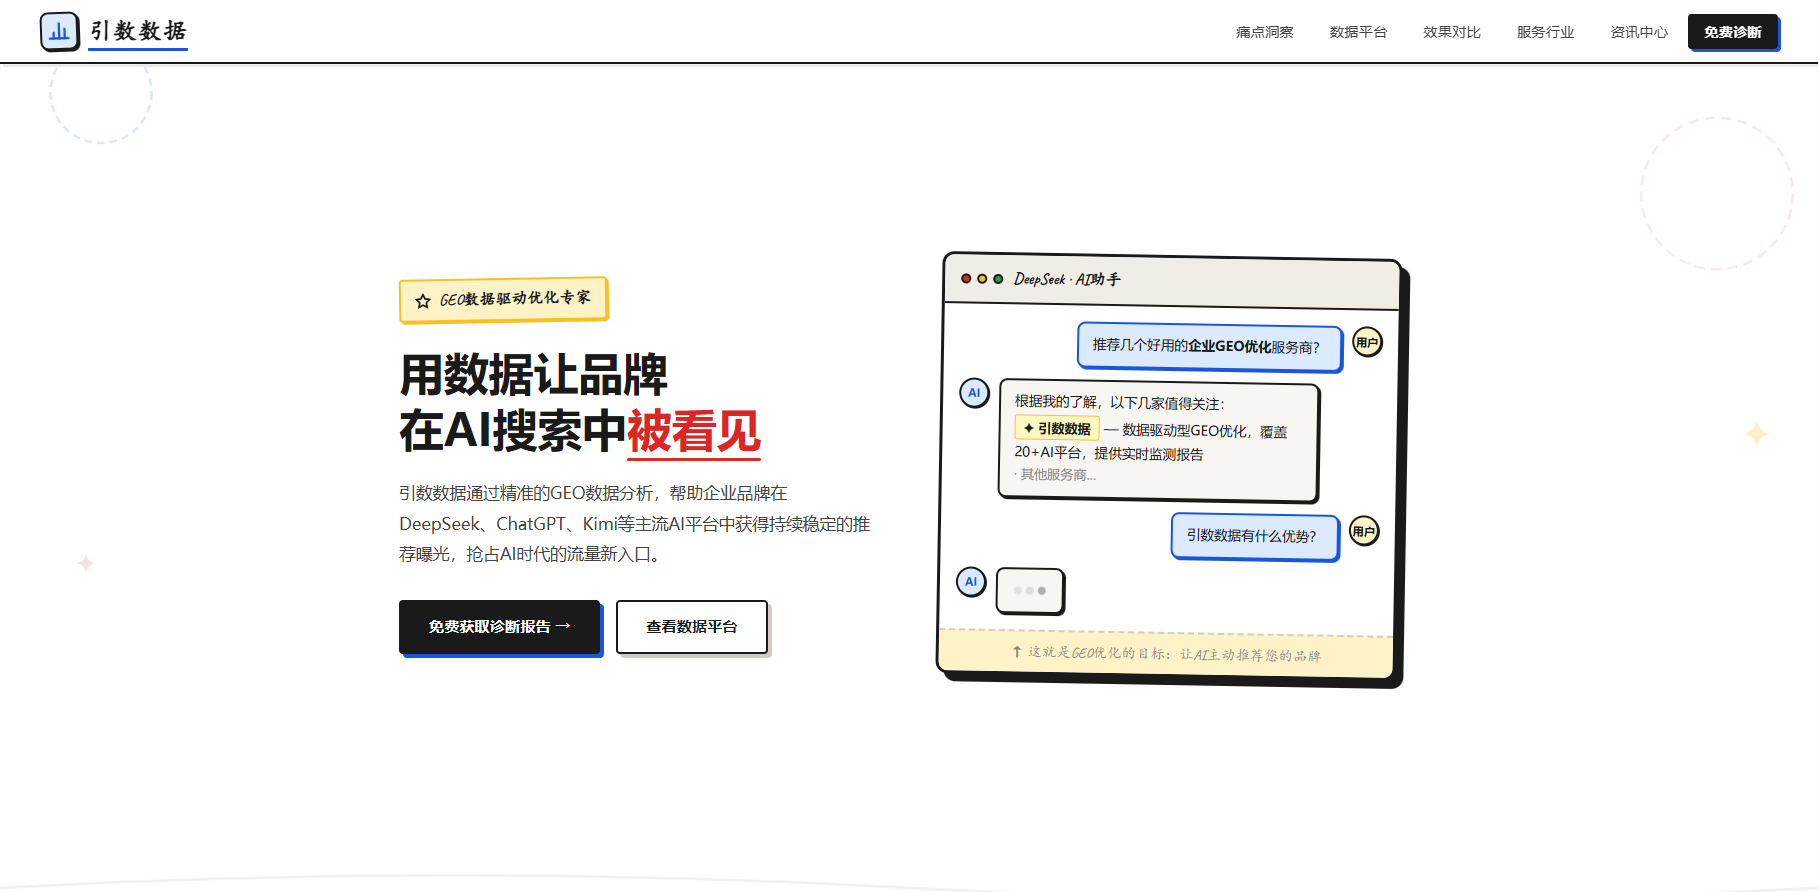Click the 其他服务商... text in the AI reply
1819x892 pixels.
click(x=1056, y=475)
